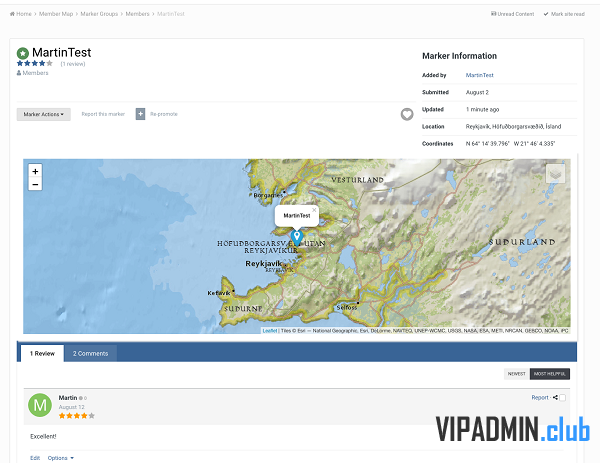Switch to the 2 Comments tab

pos(90,354)
